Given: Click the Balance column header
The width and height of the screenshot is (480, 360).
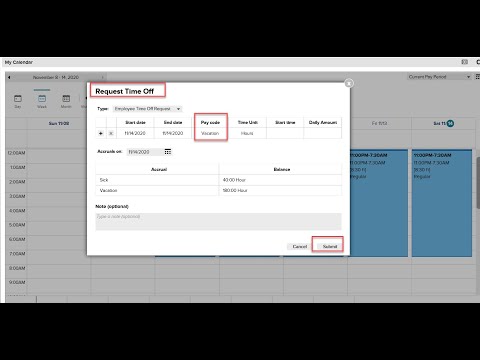Looking at the screenshot, I should pyautogui.click(x=282, y=169).
